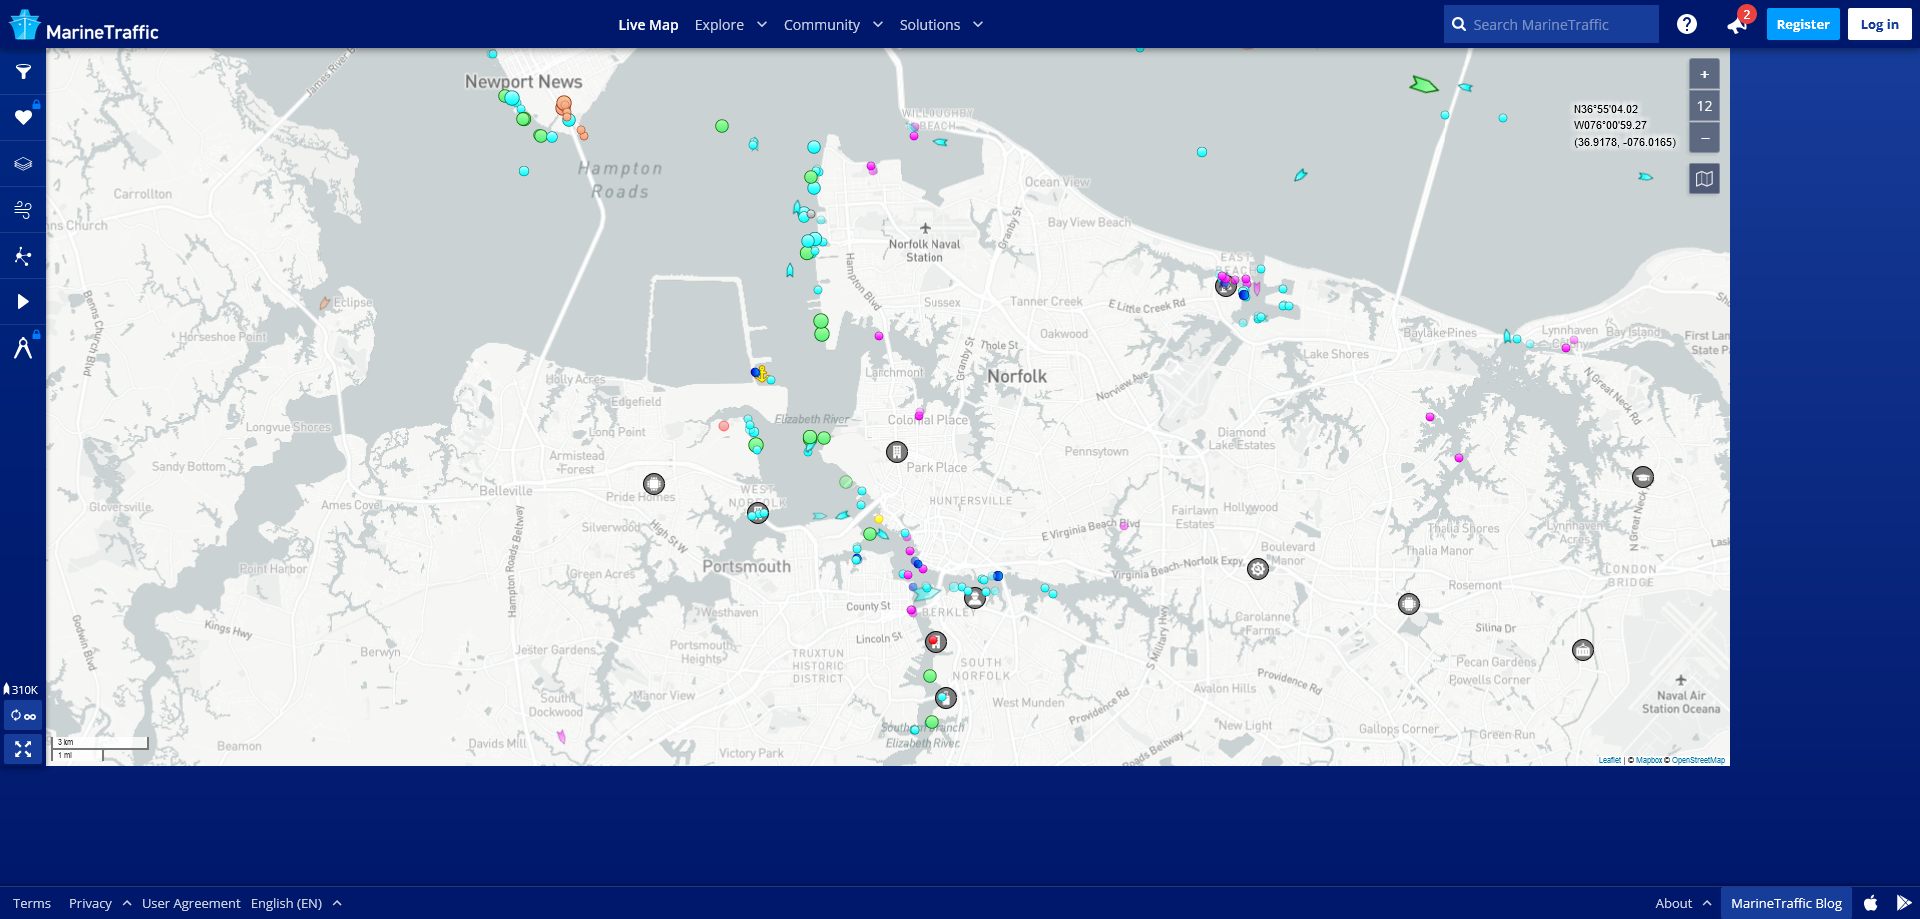This screenshot has height=919, width=1920.
Task: Select the large green vessel near the coordinates
Action: (x=1424, y=85)
